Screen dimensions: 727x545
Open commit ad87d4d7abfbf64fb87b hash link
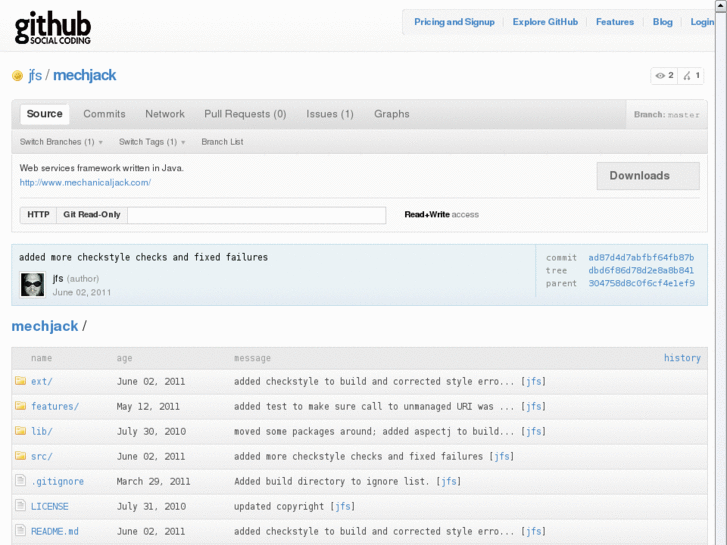click(641, 257)
